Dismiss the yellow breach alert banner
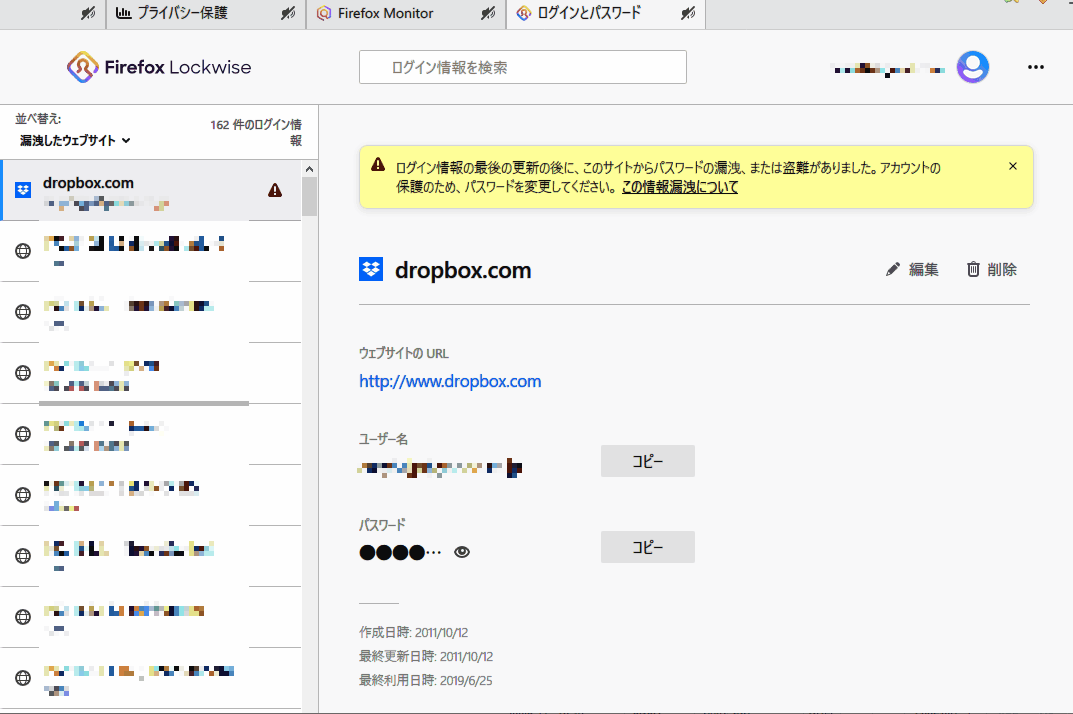Viewport: 1073px width, 714px height. pyautogui.click(x=1013, y=166)
